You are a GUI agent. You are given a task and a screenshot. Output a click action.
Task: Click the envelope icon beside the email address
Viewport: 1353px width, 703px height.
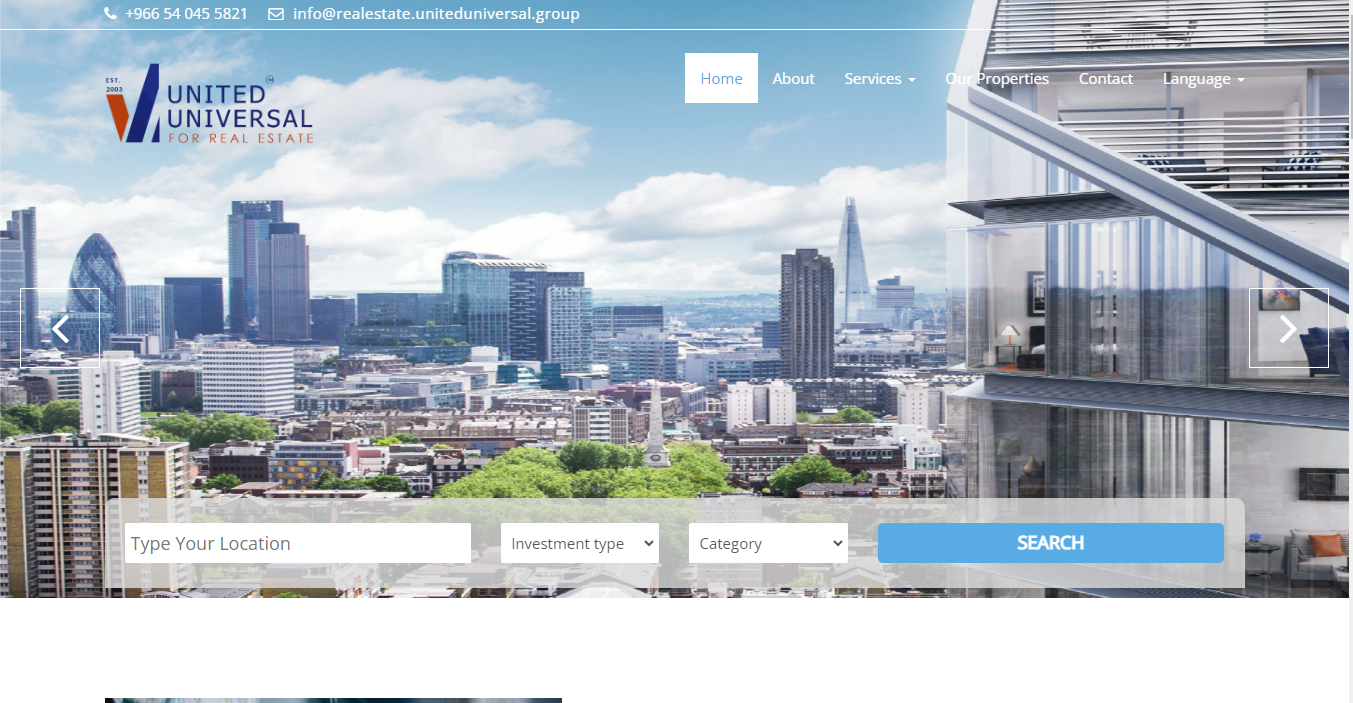point(276,14)
